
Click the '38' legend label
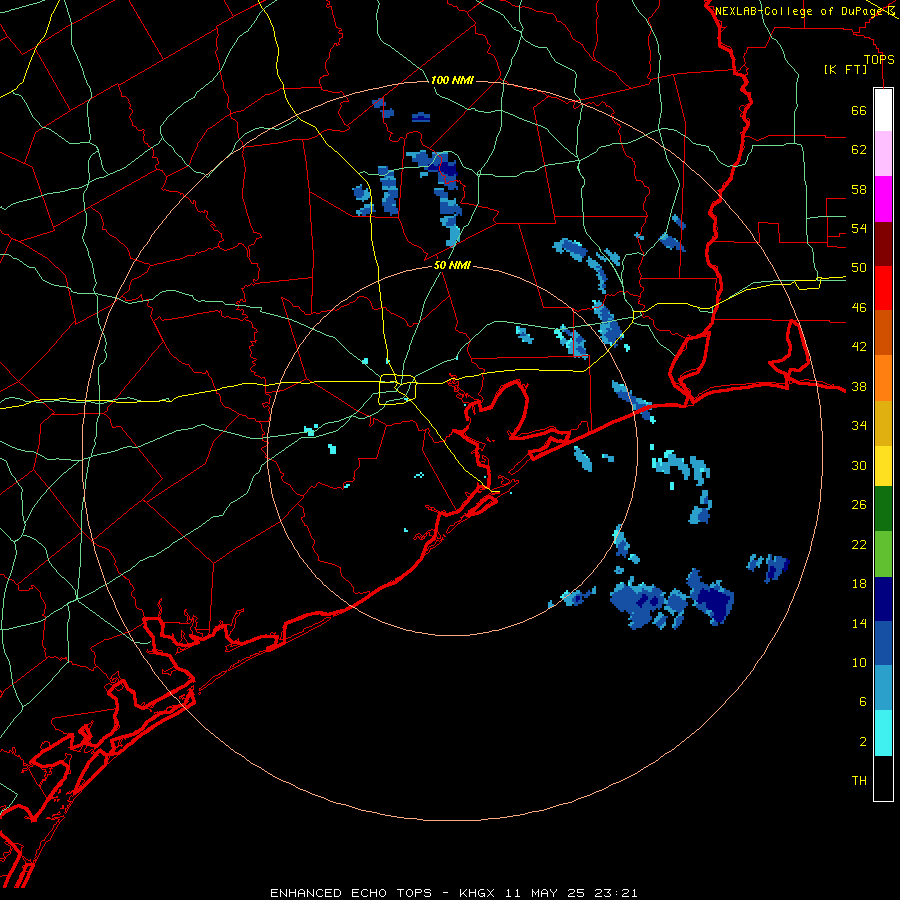coord(859,387)
